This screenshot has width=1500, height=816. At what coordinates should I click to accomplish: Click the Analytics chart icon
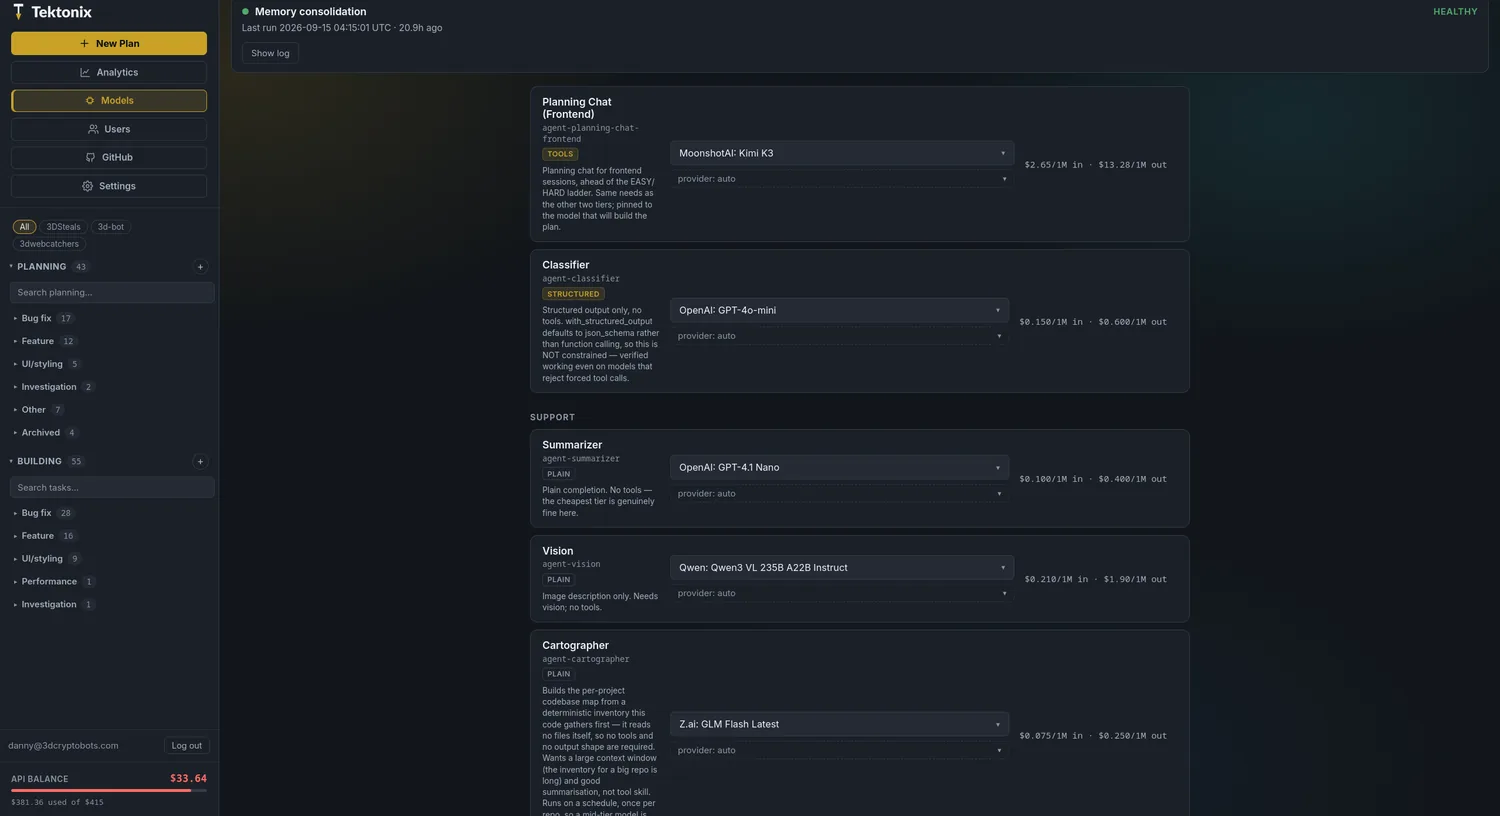point(85,73)
